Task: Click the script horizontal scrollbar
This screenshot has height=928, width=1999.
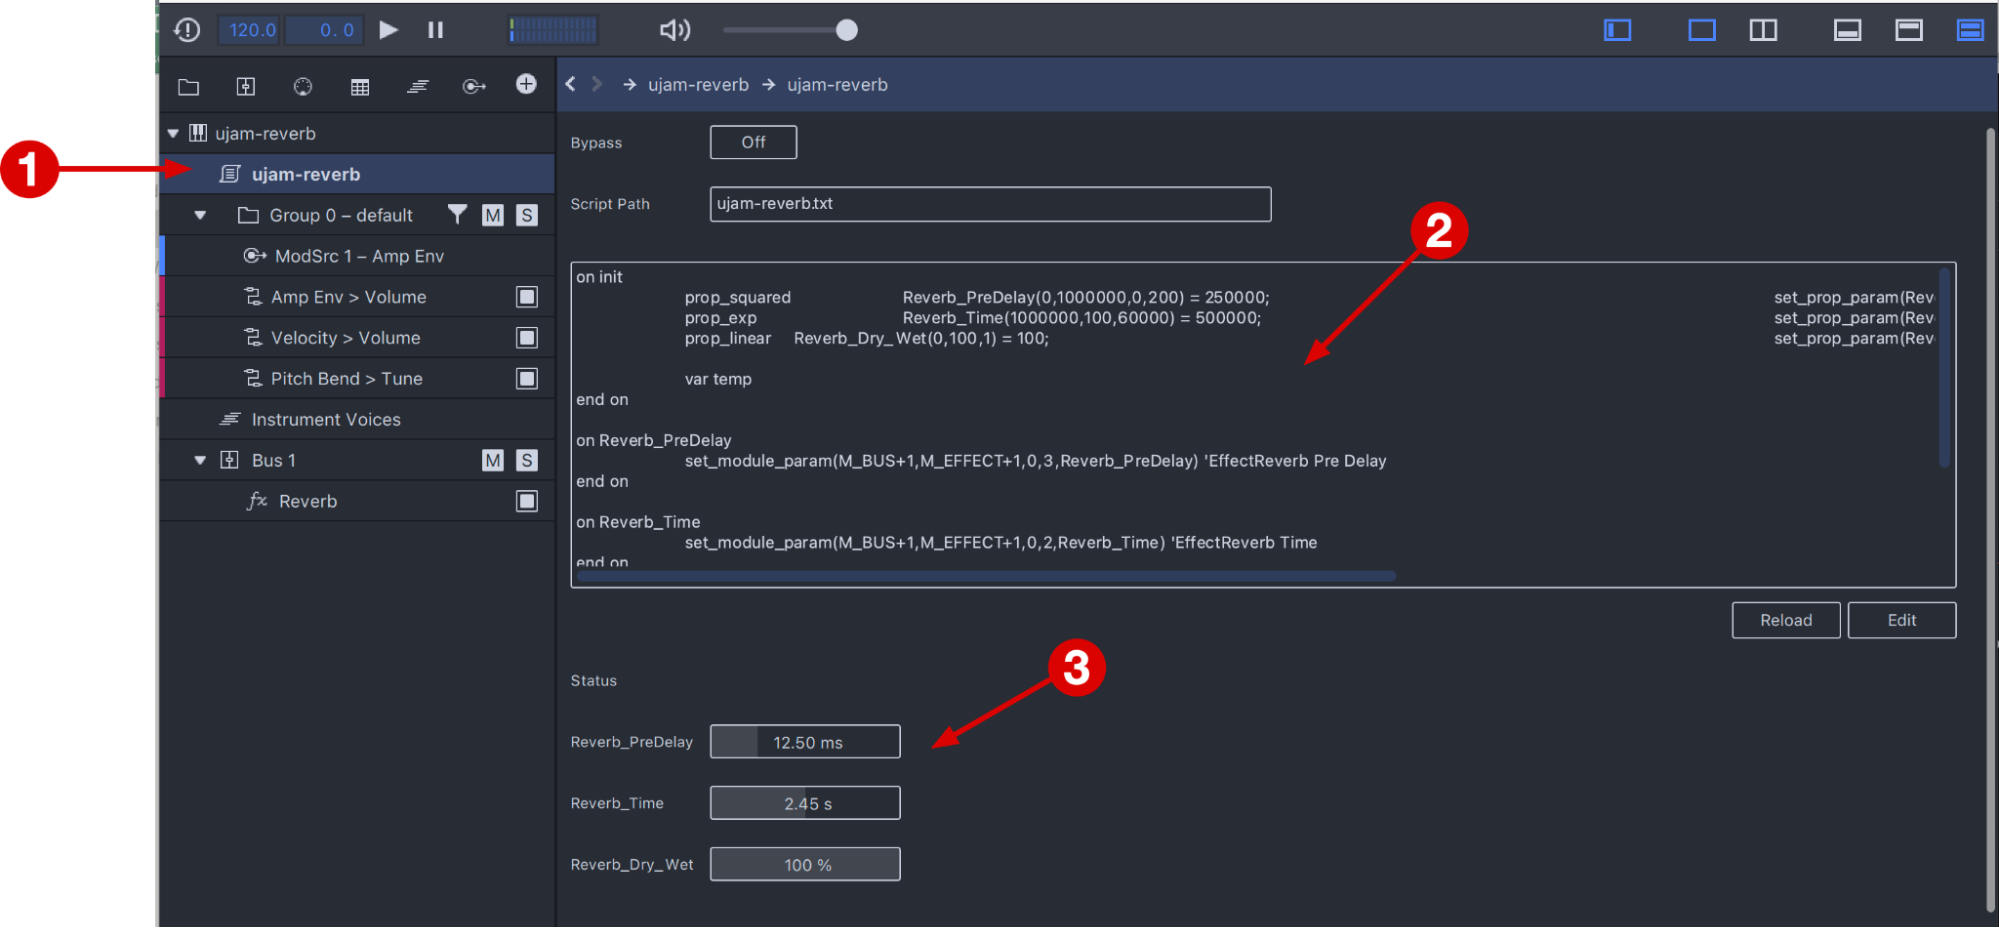Action: (985, 576)
